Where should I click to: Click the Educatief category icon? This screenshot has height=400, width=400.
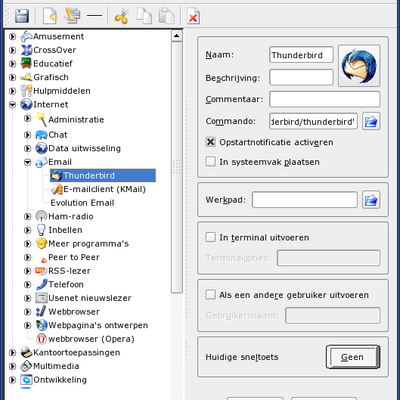coord(26,63)
